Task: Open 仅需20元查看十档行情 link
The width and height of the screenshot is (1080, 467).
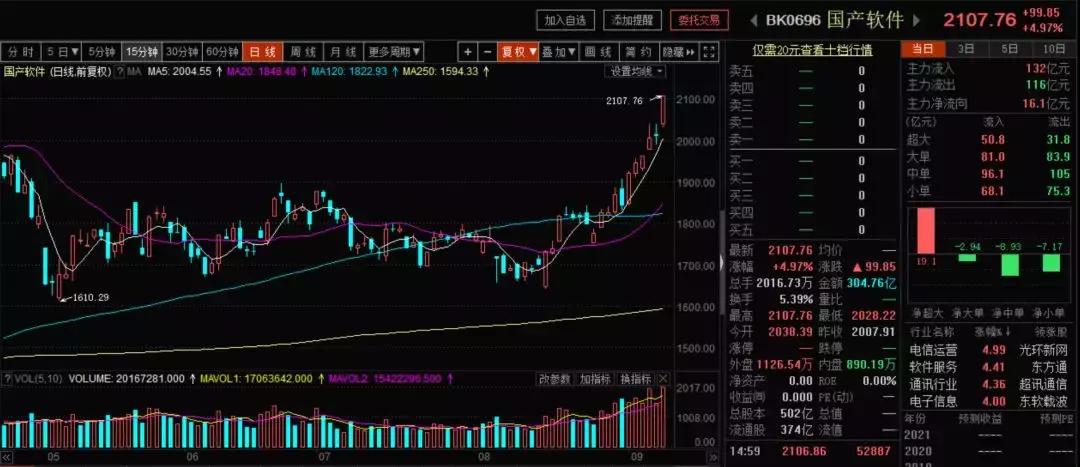Action: tap(812, 50)
